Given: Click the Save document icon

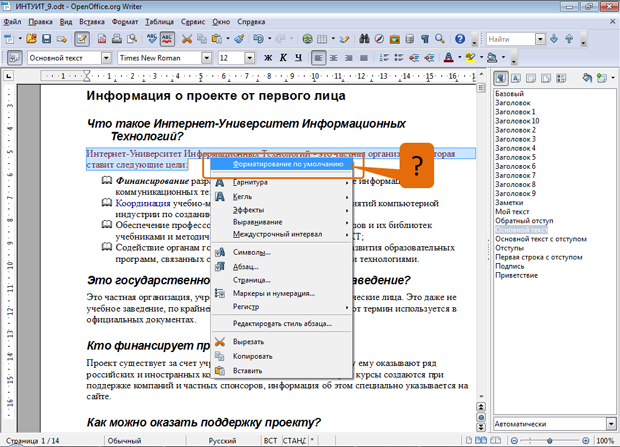Looking at the screenshot, I should pos(46,39).
